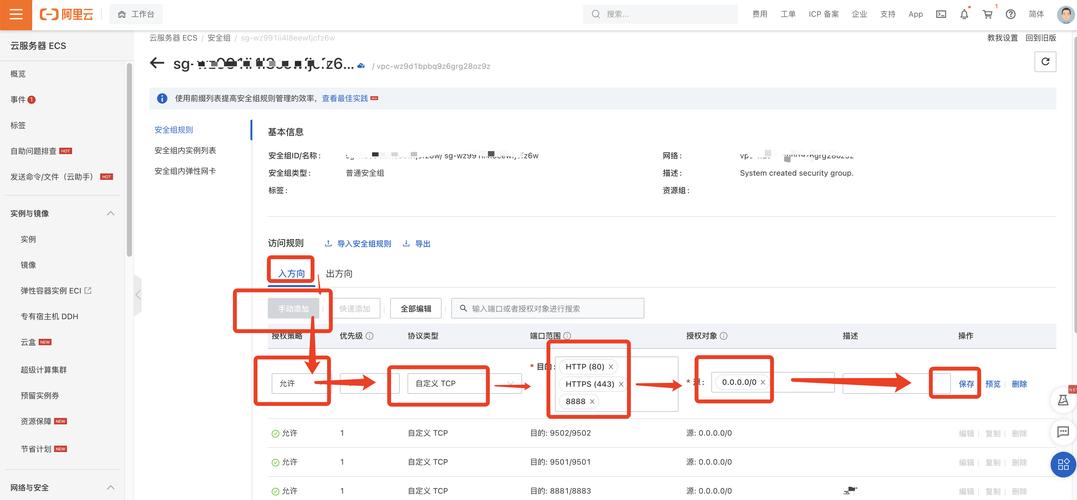Open 概览 in the ECS sidebar
This screenshot has height=500, width=1077.
click(x=18, y=74)
